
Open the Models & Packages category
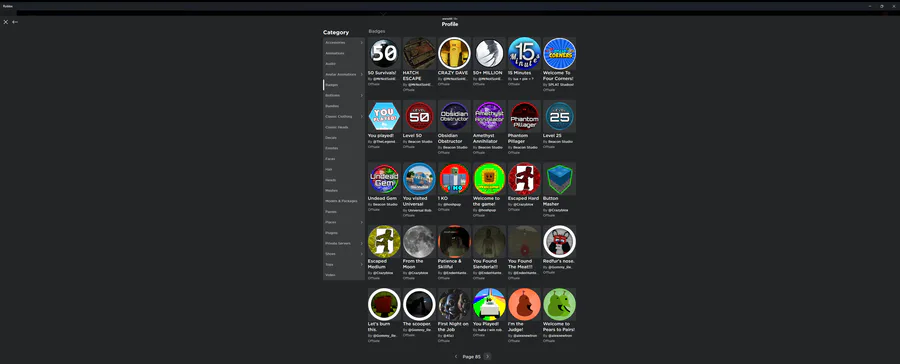coord(344,201)
